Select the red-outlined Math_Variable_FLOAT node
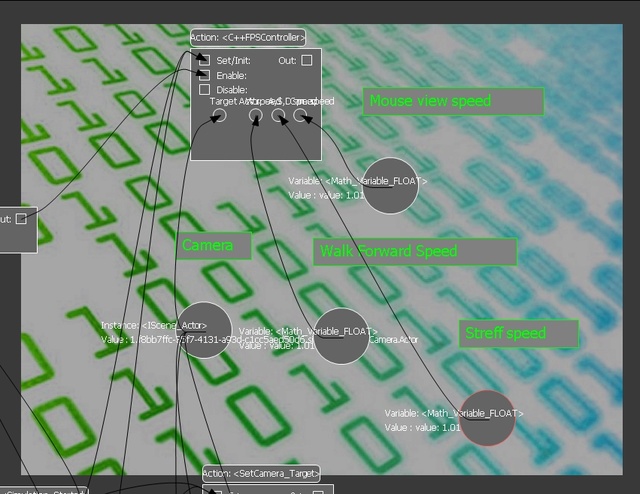The image size is (640, 494). (487, 418)
